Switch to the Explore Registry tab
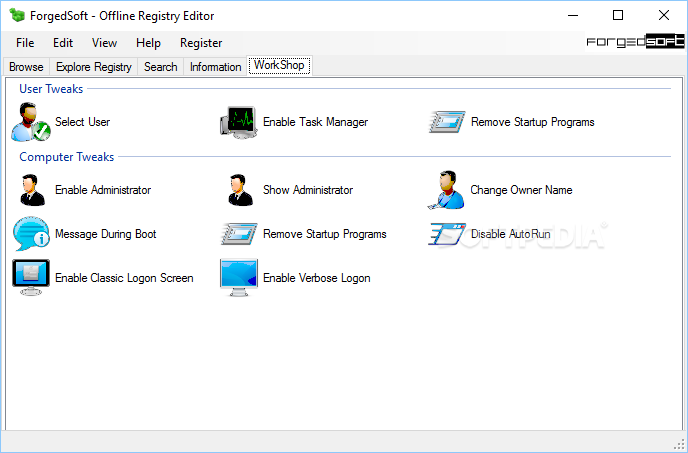 [94, 67]
